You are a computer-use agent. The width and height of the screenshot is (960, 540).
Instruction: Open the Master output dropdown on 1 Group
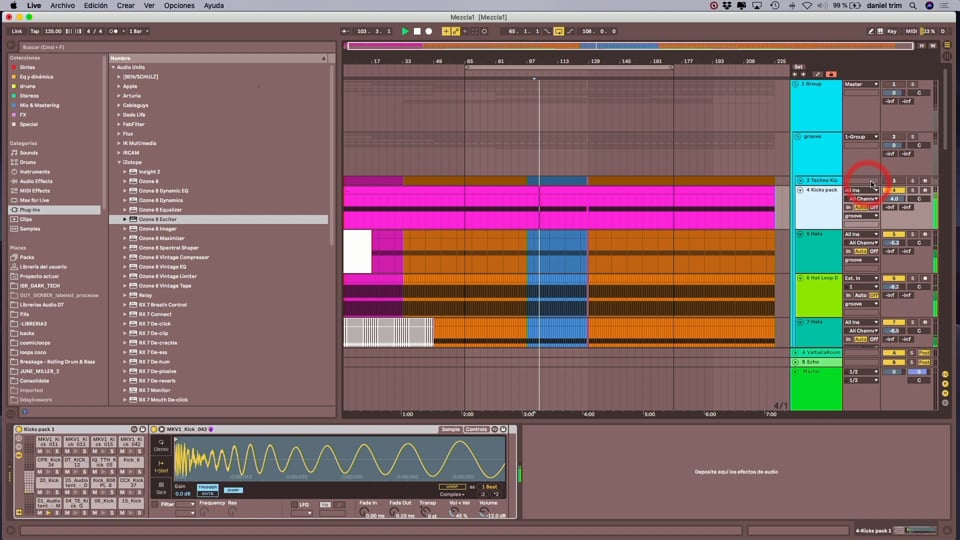click(861, 84)
